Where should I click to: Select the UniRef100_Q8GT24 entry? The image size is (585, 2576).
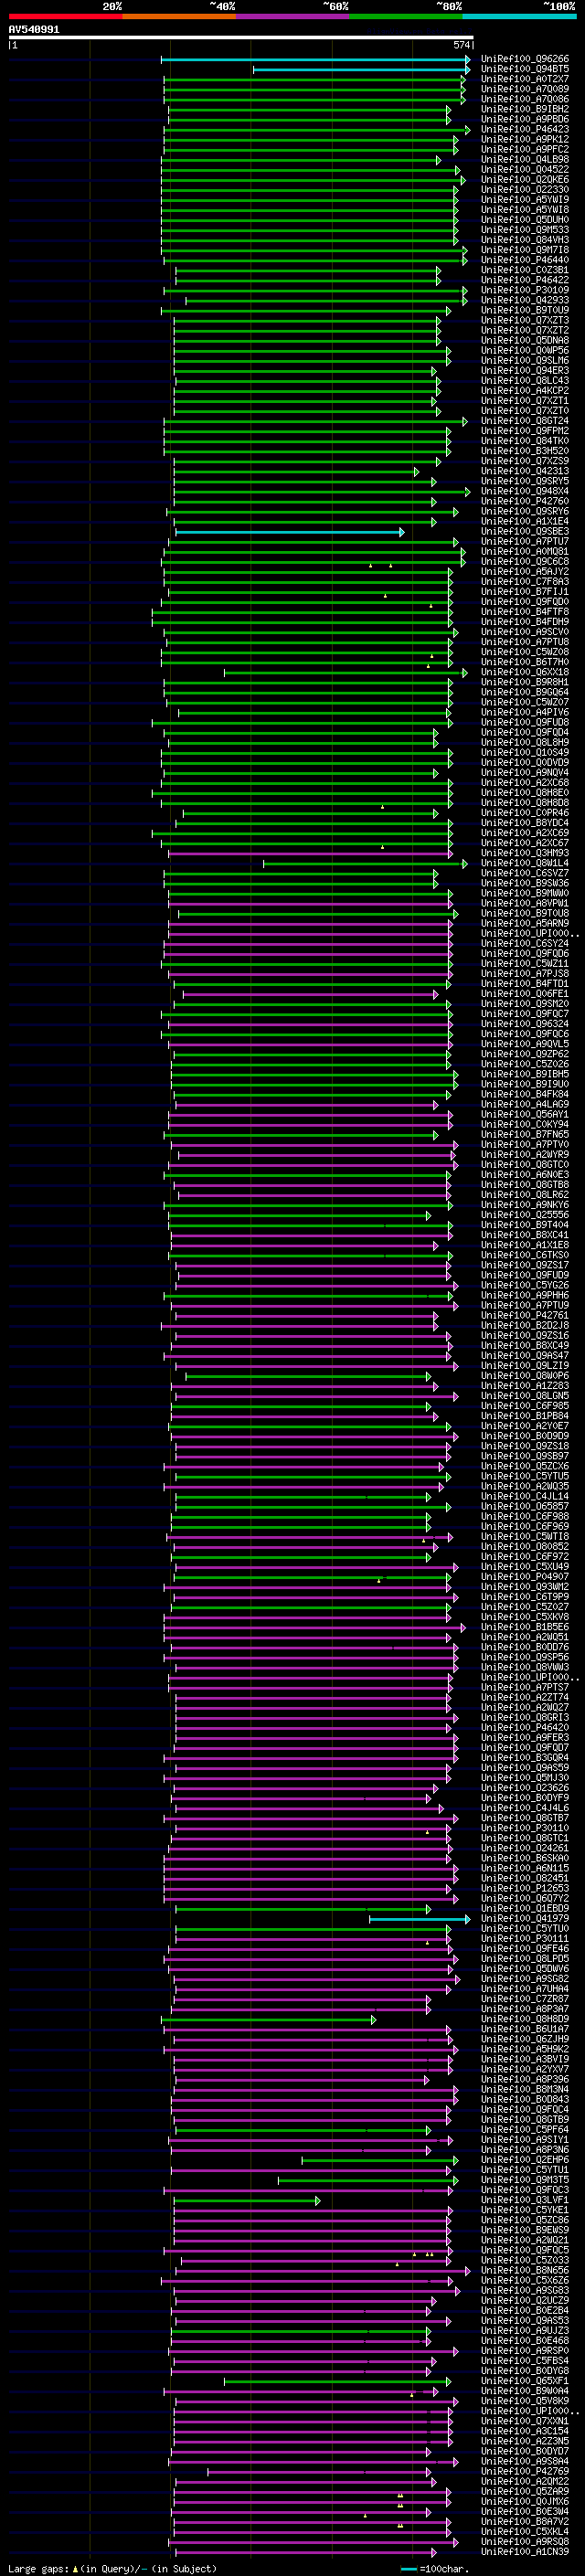click(x=525, y=422)
